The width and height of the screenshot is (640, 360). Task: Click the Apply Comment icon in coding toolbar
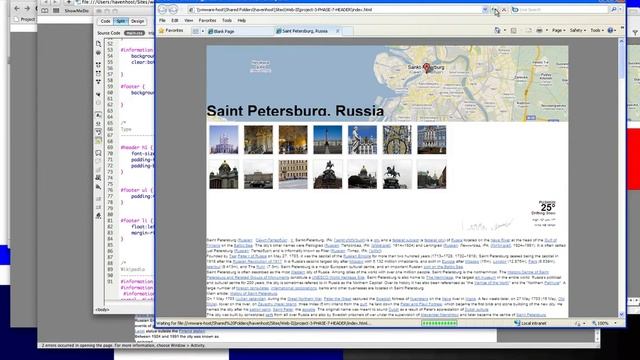point(98,153)
